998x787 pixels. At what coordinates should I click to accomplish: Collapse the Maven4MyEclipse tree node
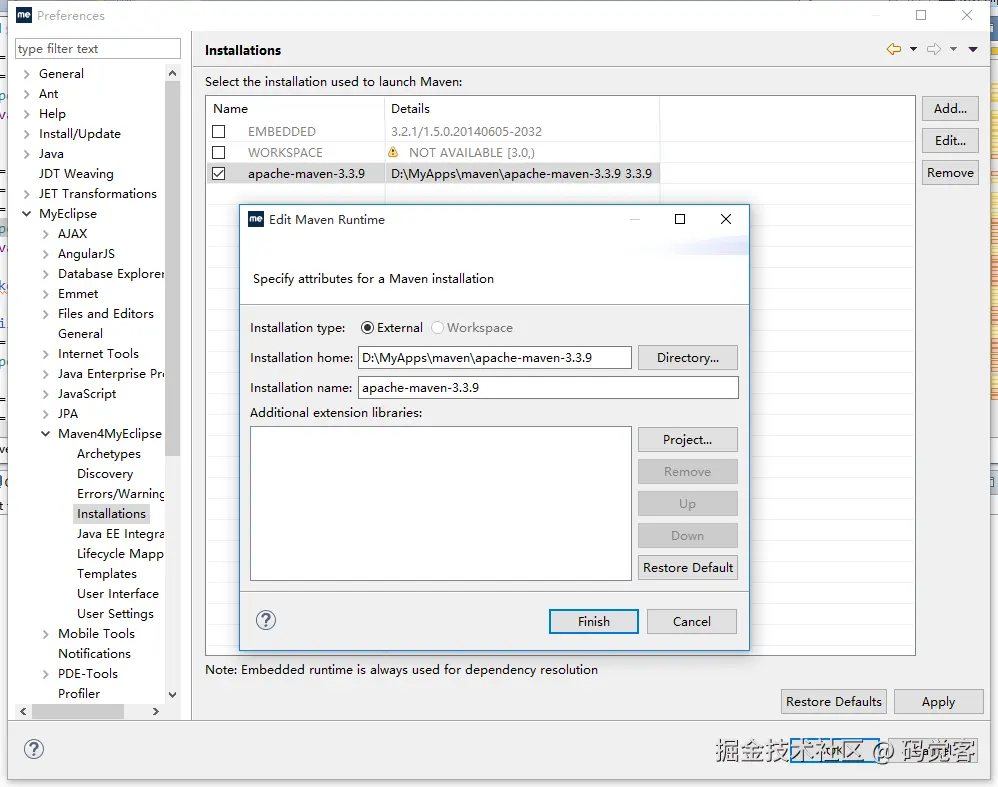46,434
